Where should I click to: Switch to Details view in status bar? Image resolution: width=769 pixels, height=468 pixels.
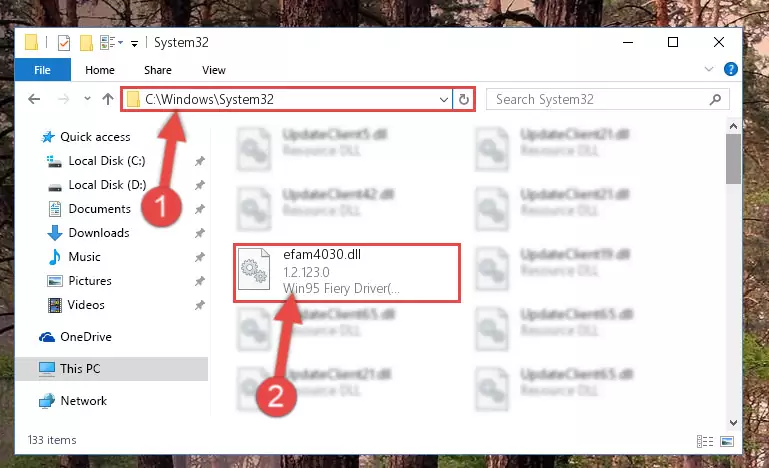tap(705, 441)
